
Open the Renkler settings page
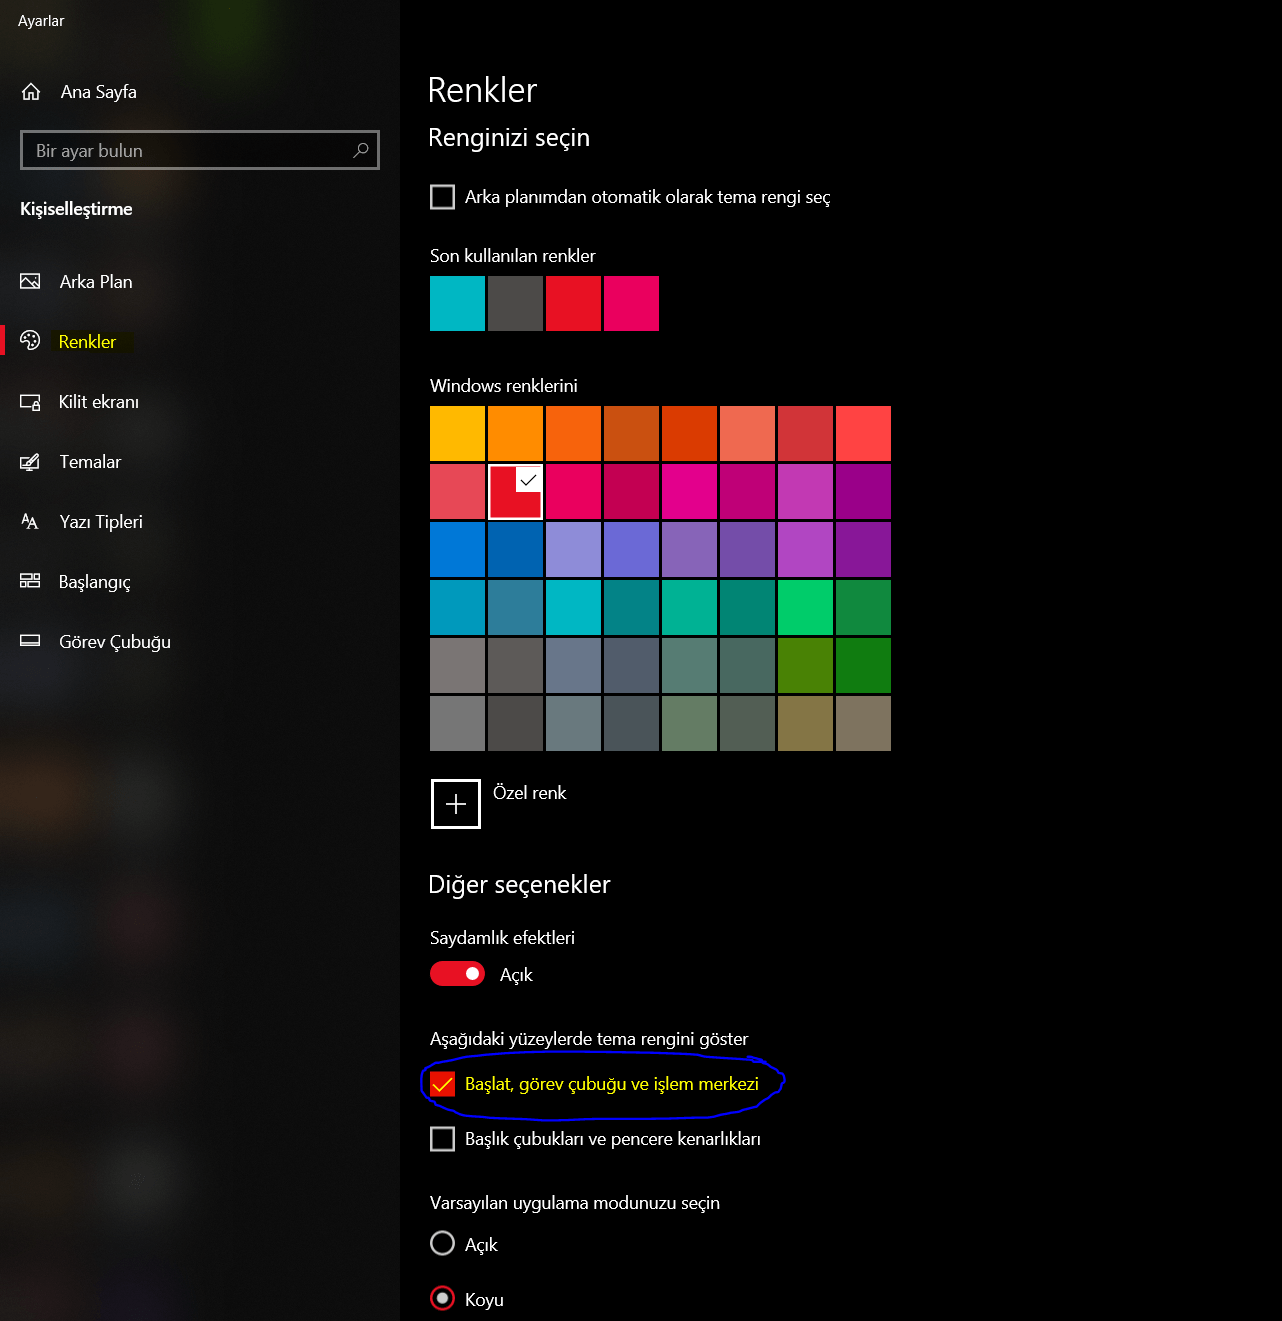tap(87, 342)
